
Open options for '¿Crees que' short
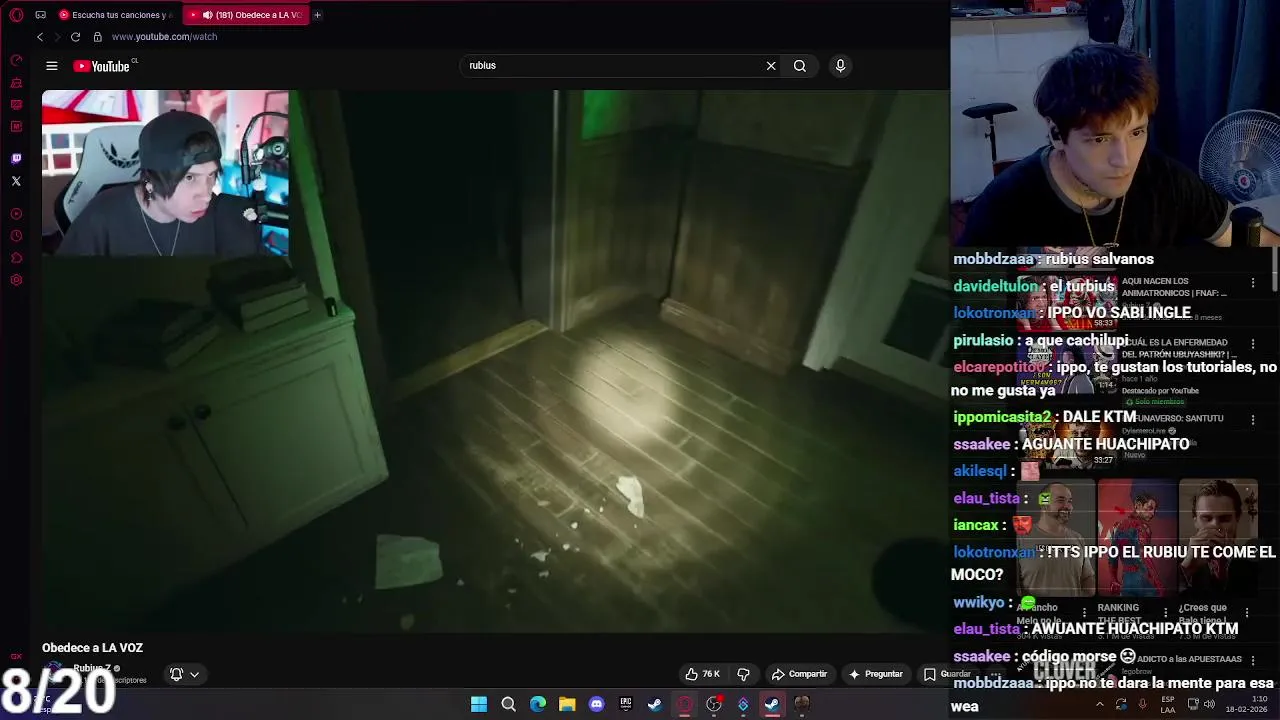(1247, 611)
